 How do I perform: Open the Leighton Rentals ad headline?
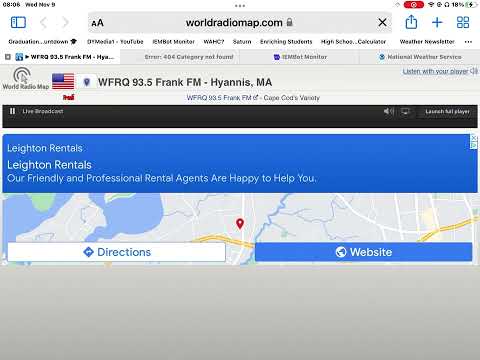tap(49, 165)
